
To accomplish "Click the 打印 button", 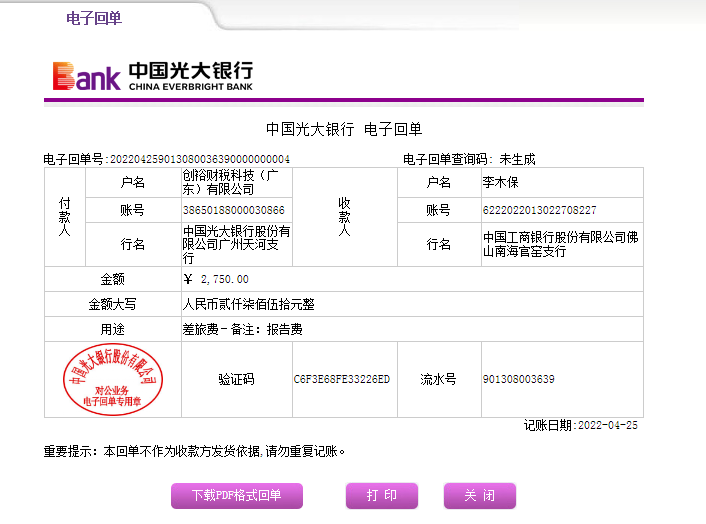I will [x=382, y=496].
